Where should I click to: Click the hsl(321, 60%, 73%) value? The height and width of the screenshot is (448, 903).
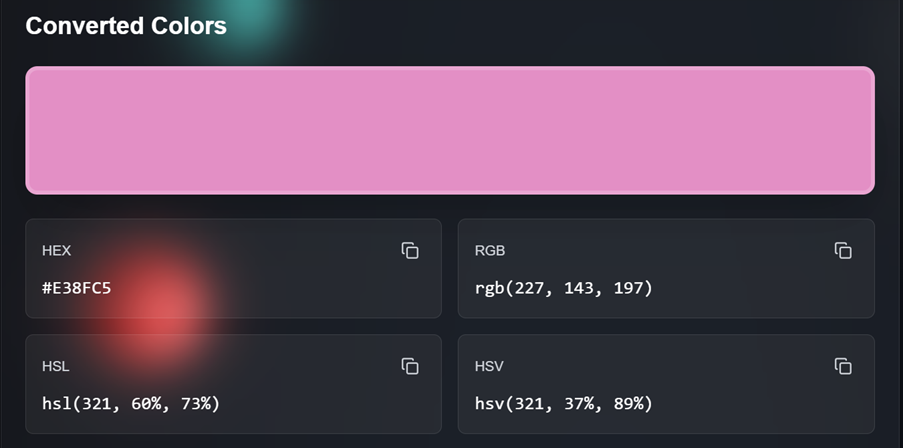pos(131,404)
